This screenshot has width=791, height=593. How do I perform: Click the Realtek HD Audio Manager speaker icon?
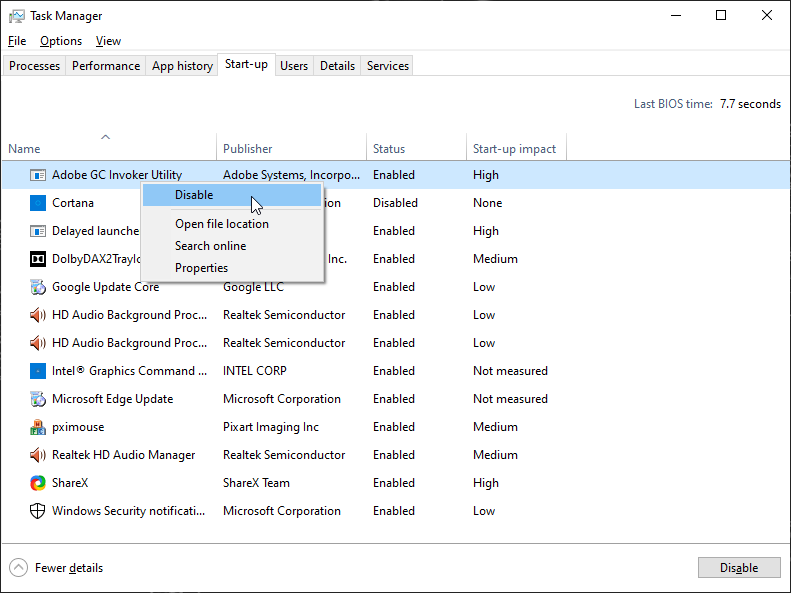(x=38, y=455)
